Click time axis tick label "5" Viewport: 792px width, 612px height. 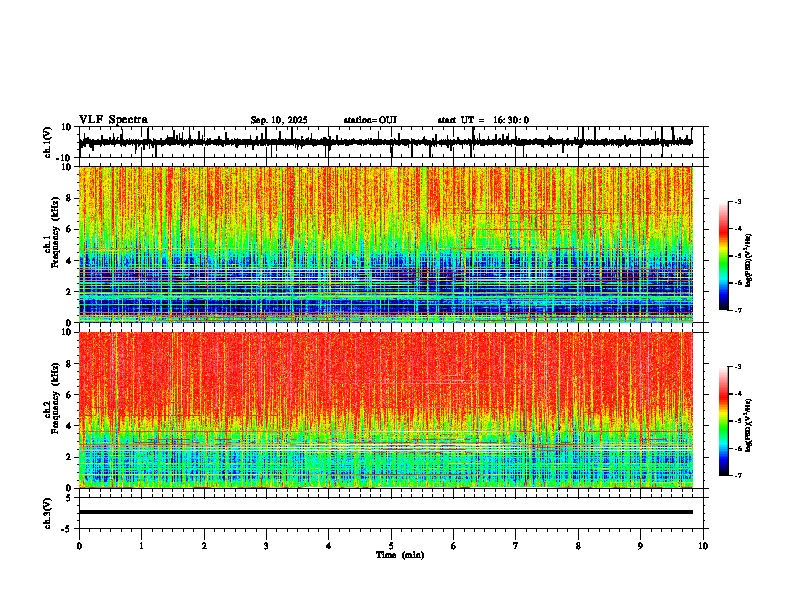tap(391, 546)
